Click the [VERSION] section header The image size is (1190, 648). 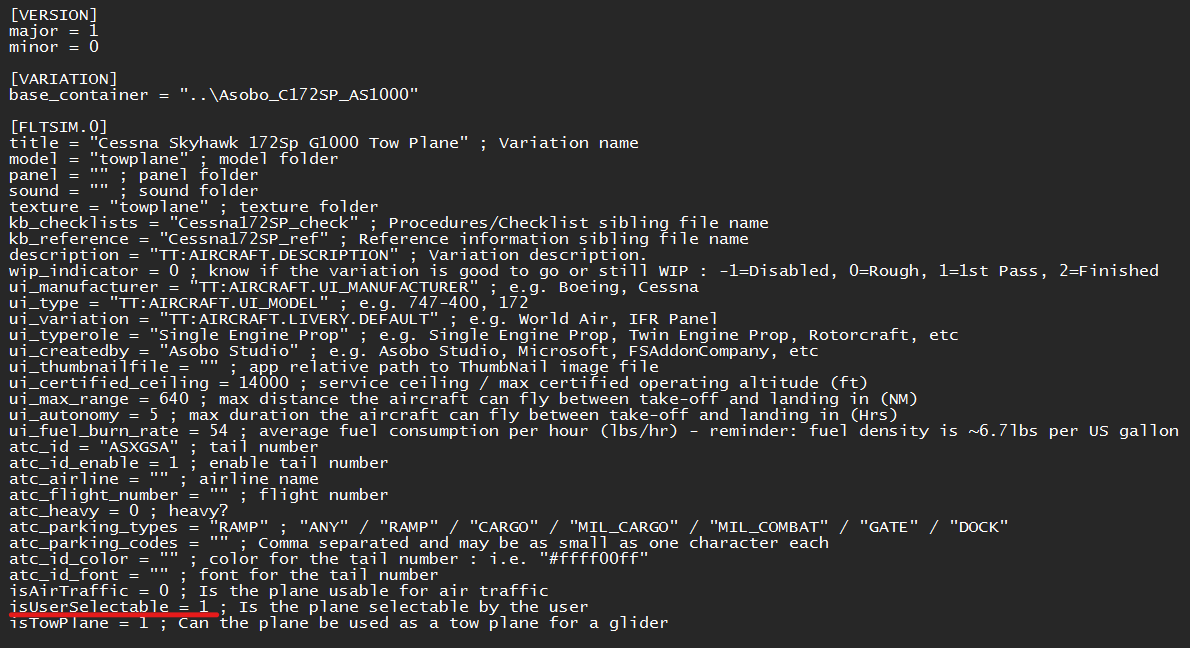click(x=53, y=15)
